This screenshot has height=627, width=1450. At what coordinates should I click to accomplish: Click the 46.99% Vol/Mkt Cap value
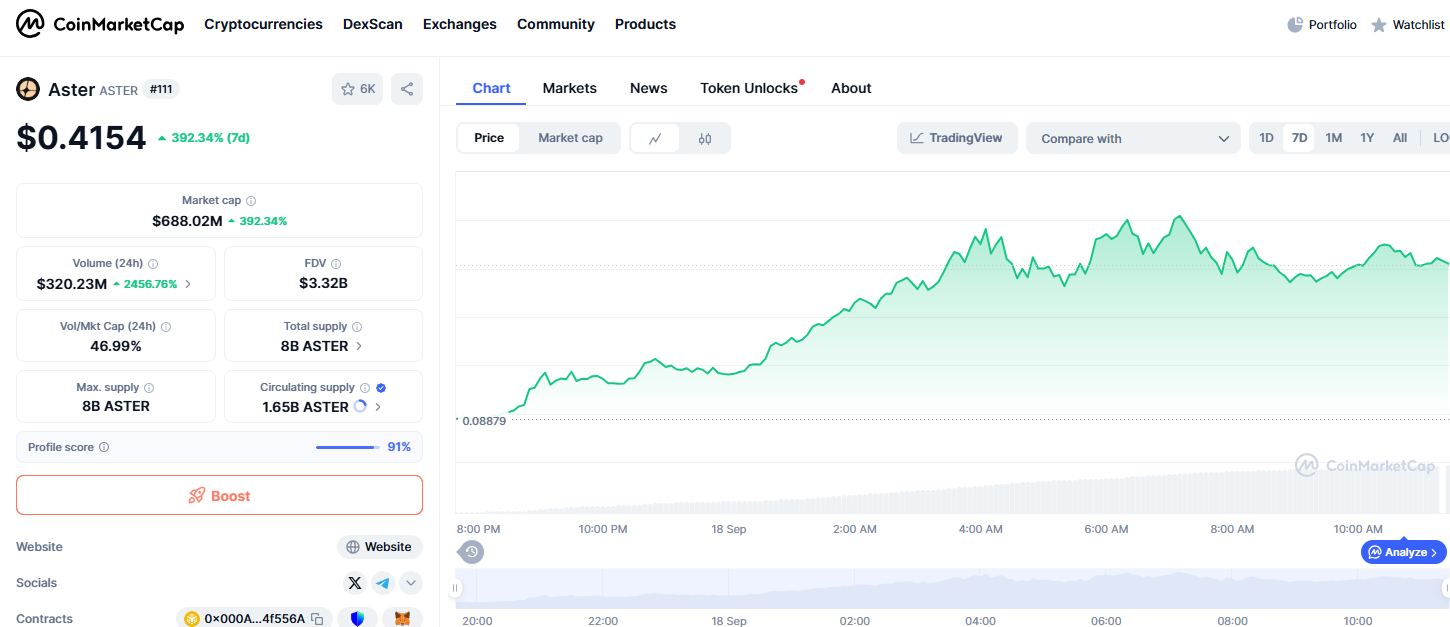116,346
